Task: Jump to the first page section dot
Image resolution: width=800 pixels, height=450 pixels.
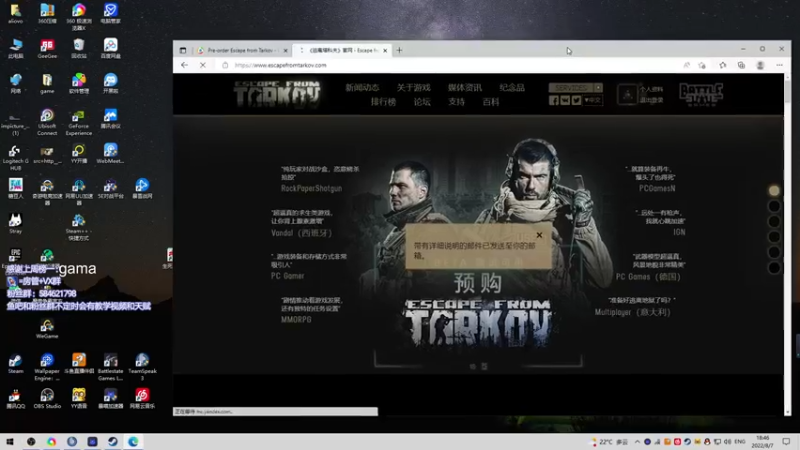Action: (x=774, y=190)
